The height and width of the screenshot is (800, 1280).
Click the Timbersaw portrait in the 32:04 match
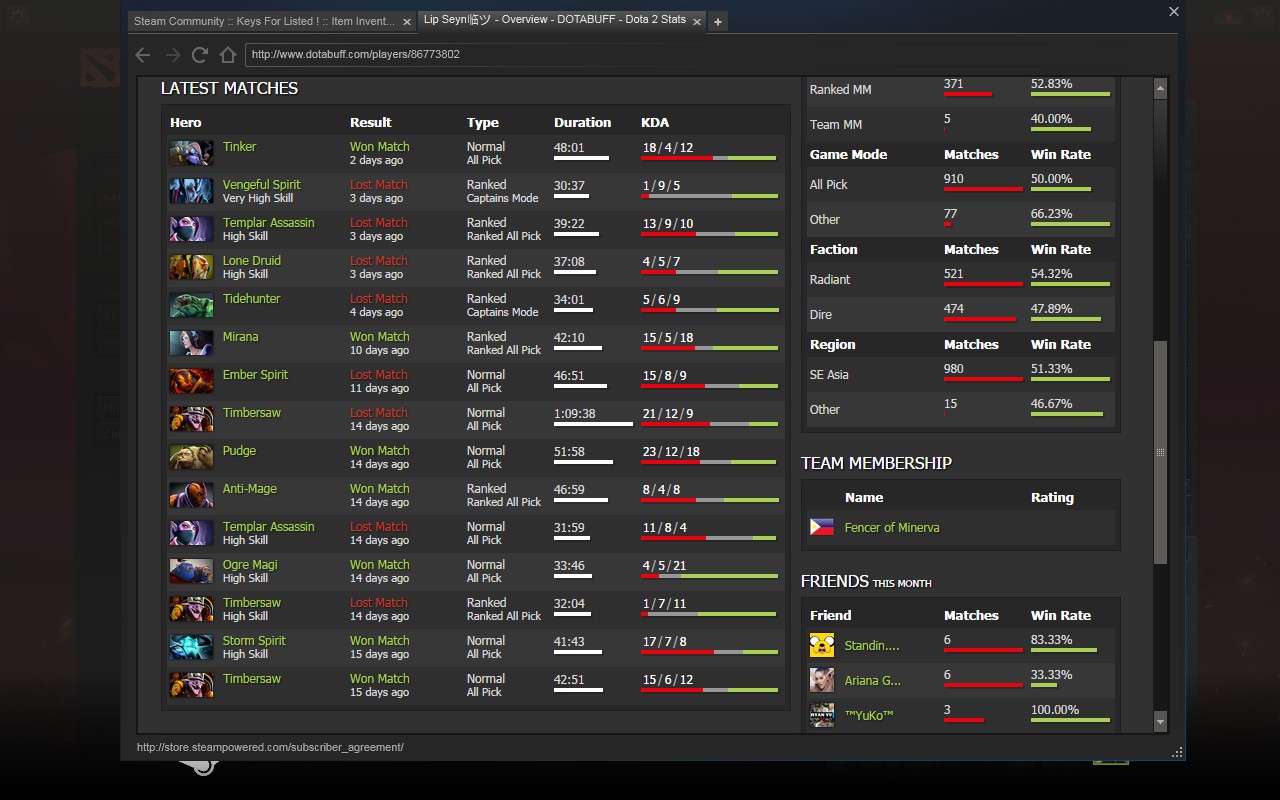coord(191,609)
